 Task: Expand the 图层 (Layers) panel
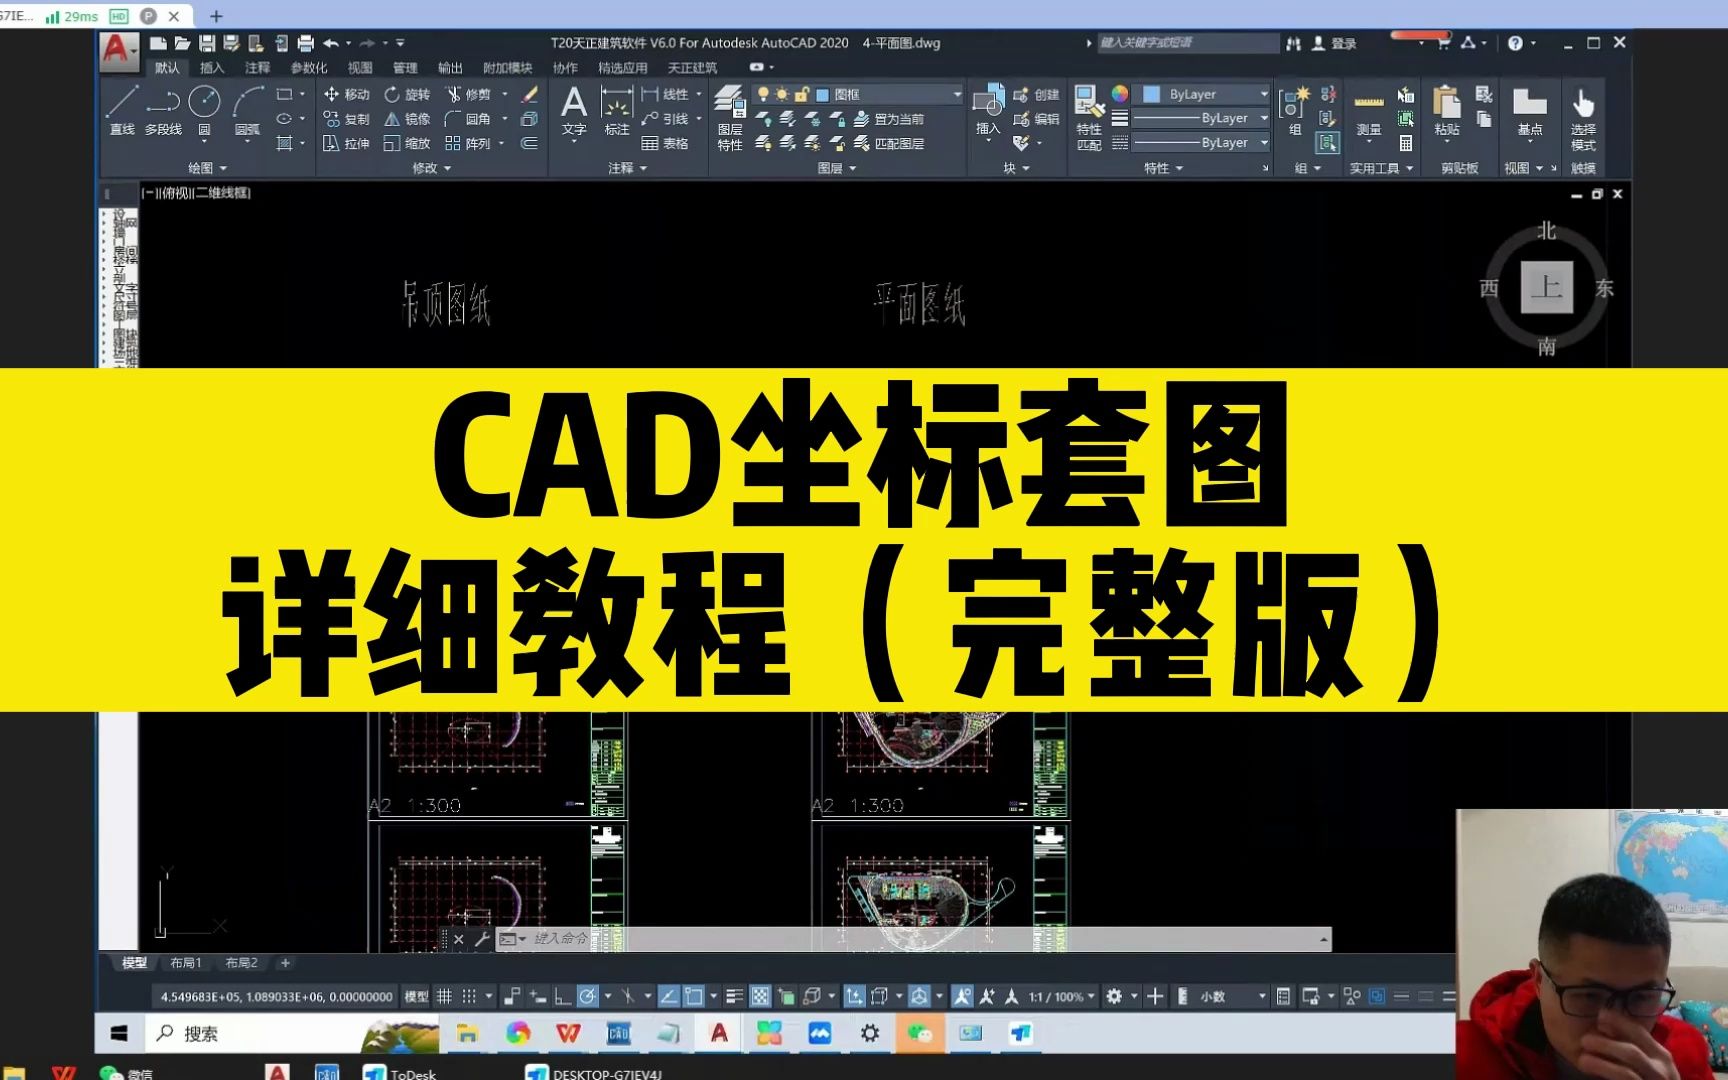coord(837,168)
